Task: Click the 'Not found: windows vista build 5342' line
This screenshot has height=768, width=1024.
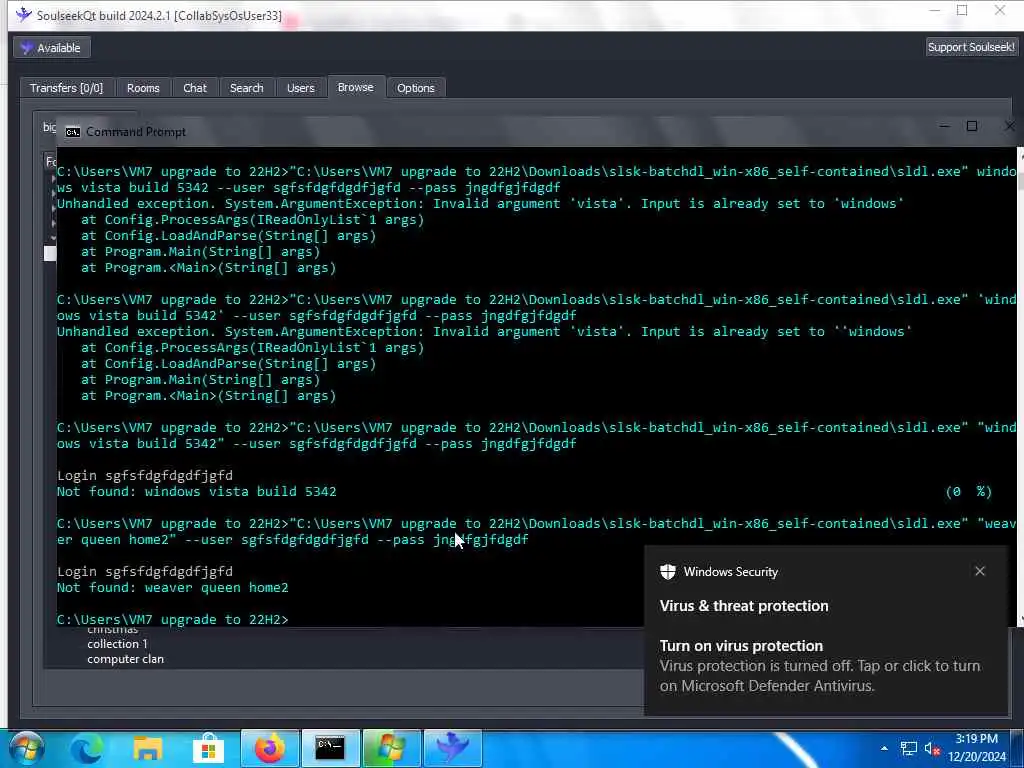Action: pos(197,492)
